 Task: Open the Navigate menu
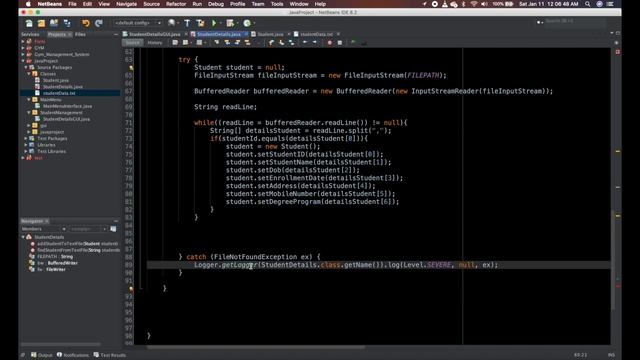[x=127, y=4]
